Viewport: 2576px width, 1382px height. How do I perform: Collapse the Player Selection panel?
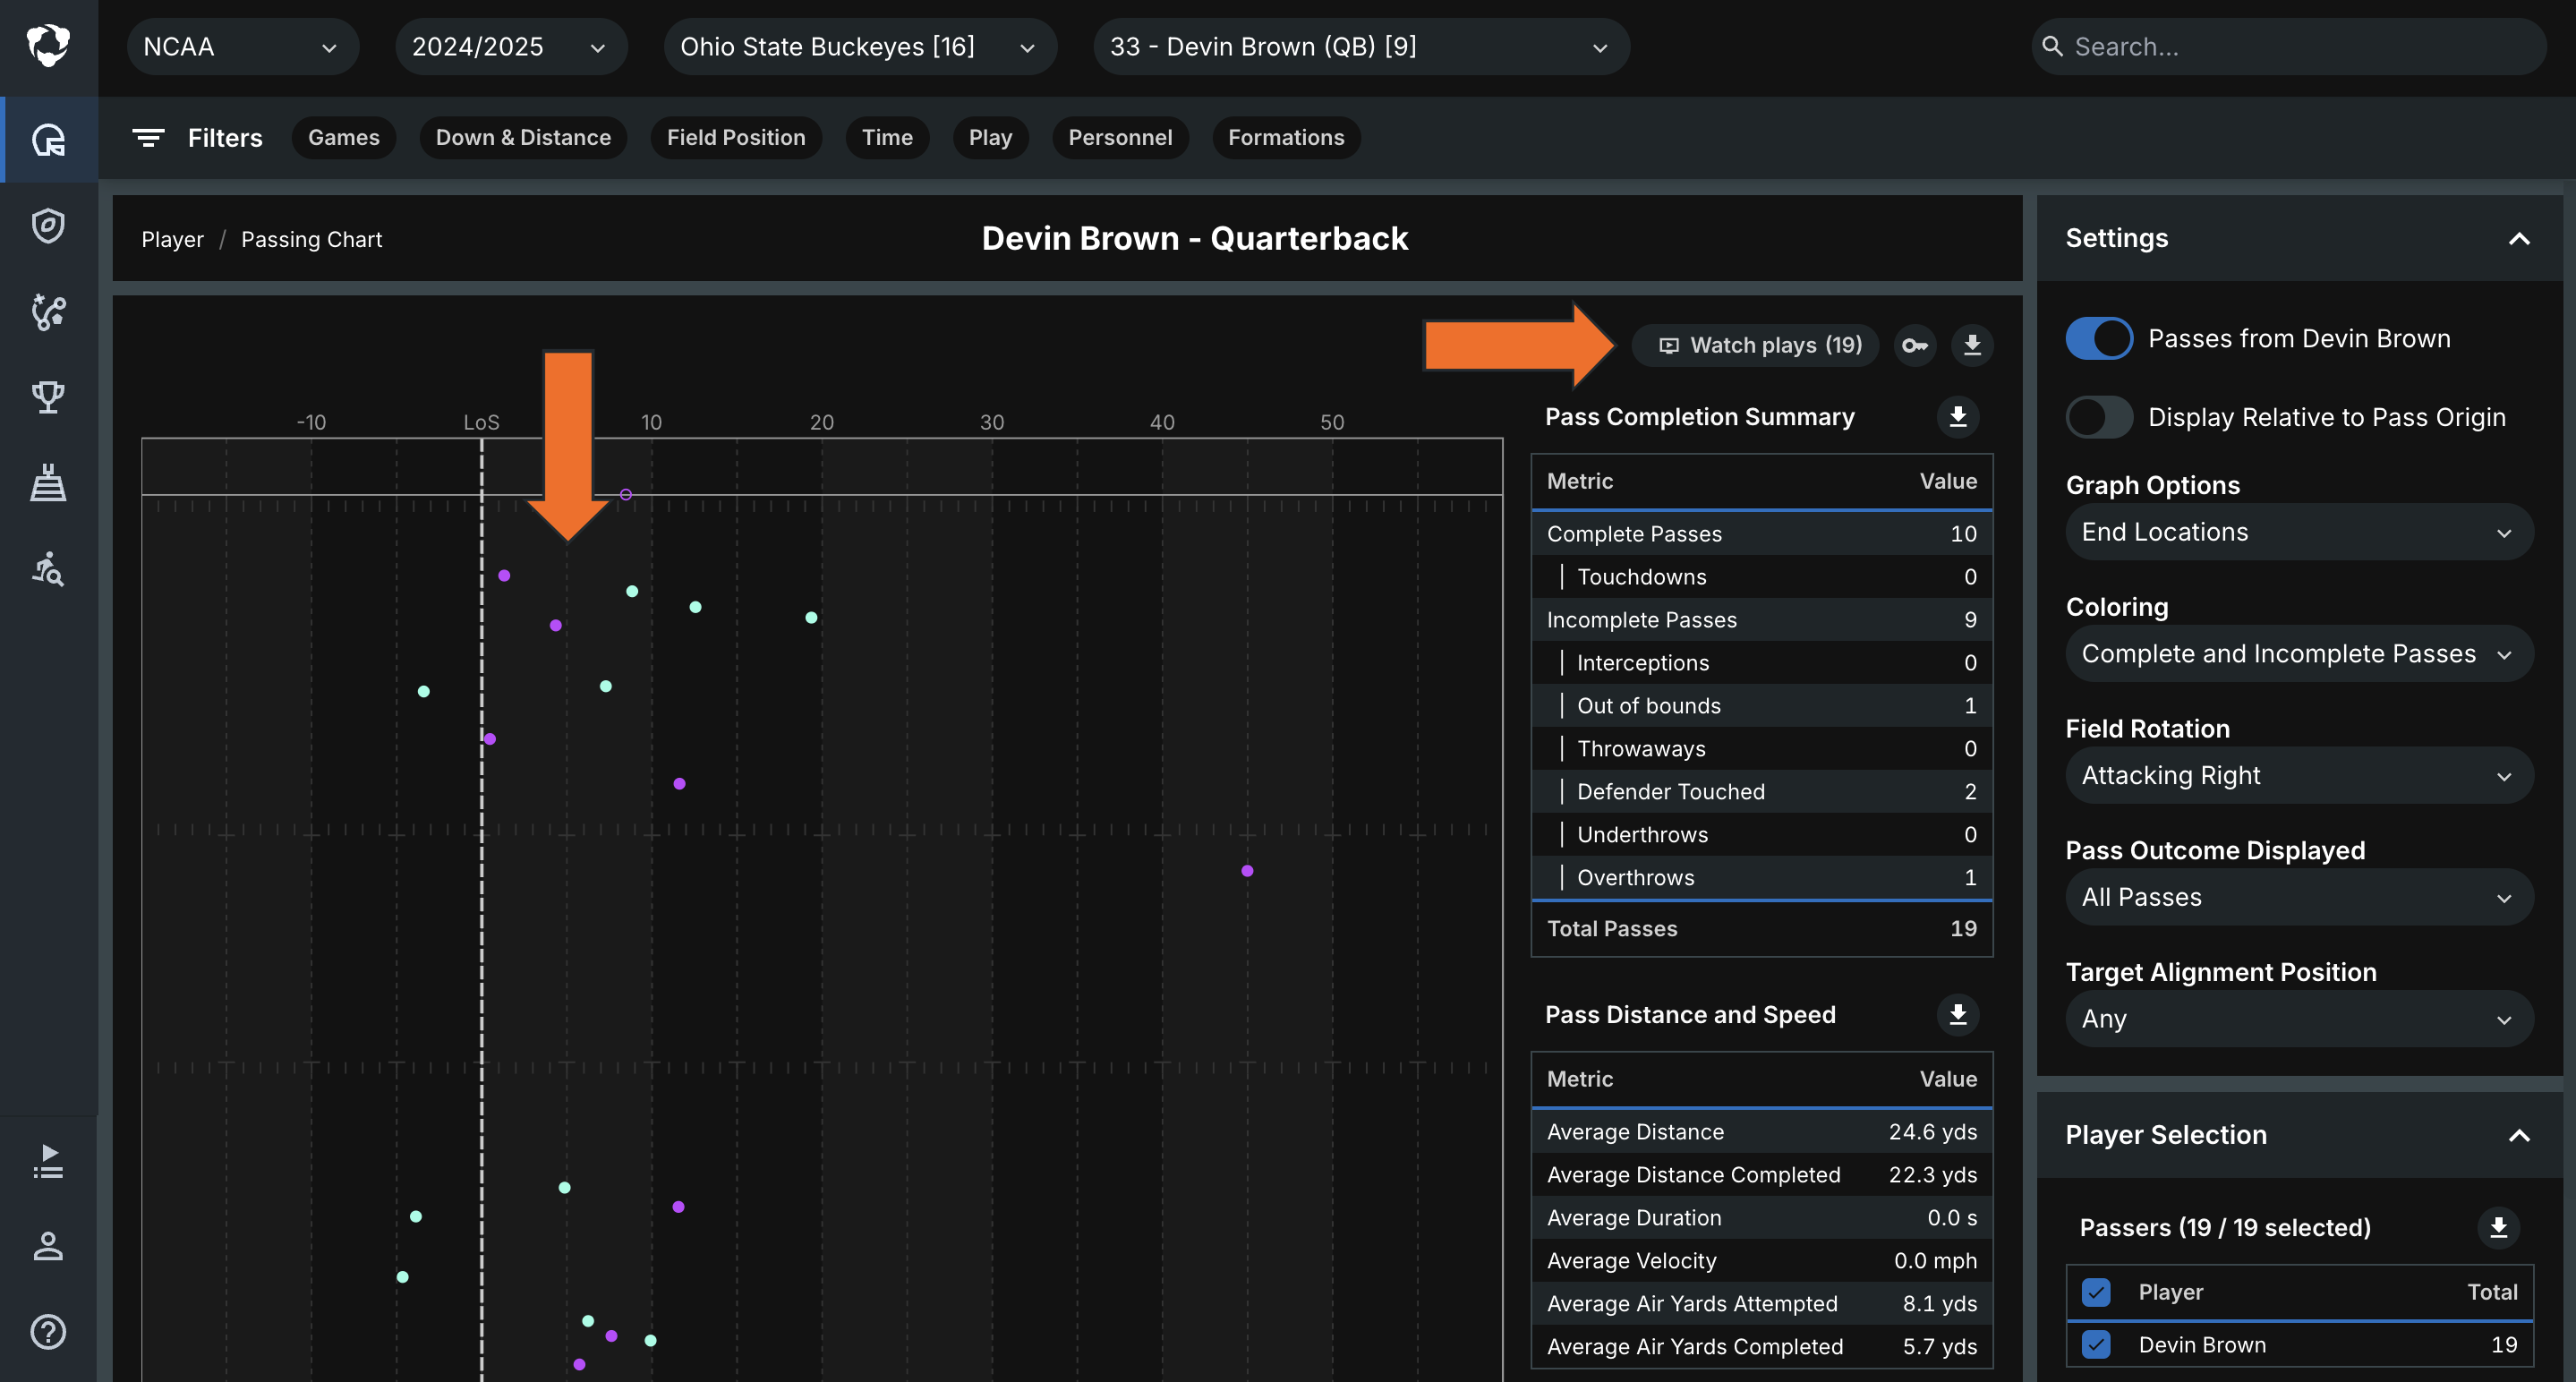click(x=2519, y=1136)
